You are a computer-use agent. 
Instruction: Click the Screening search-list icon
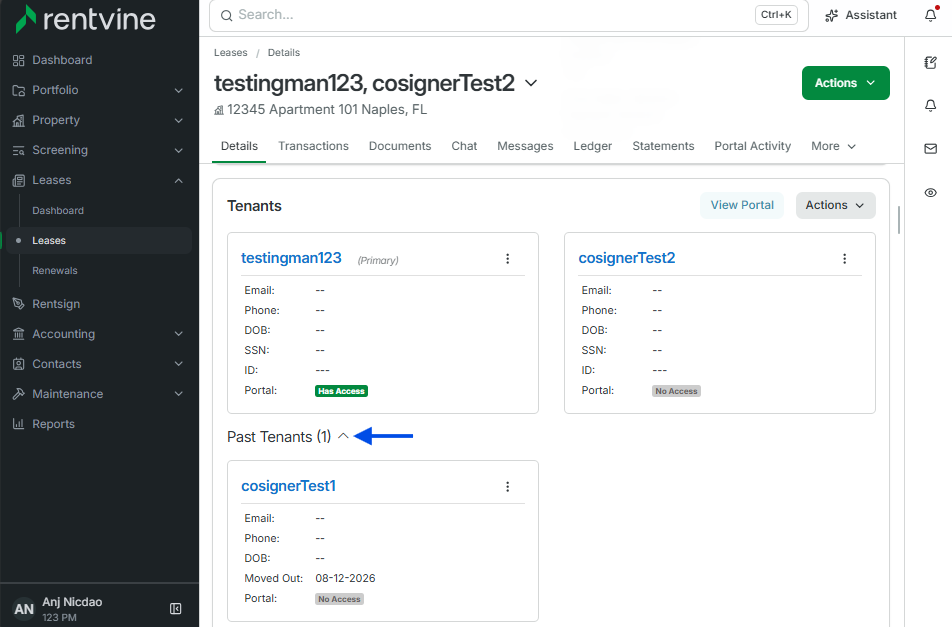click(19, 150)
